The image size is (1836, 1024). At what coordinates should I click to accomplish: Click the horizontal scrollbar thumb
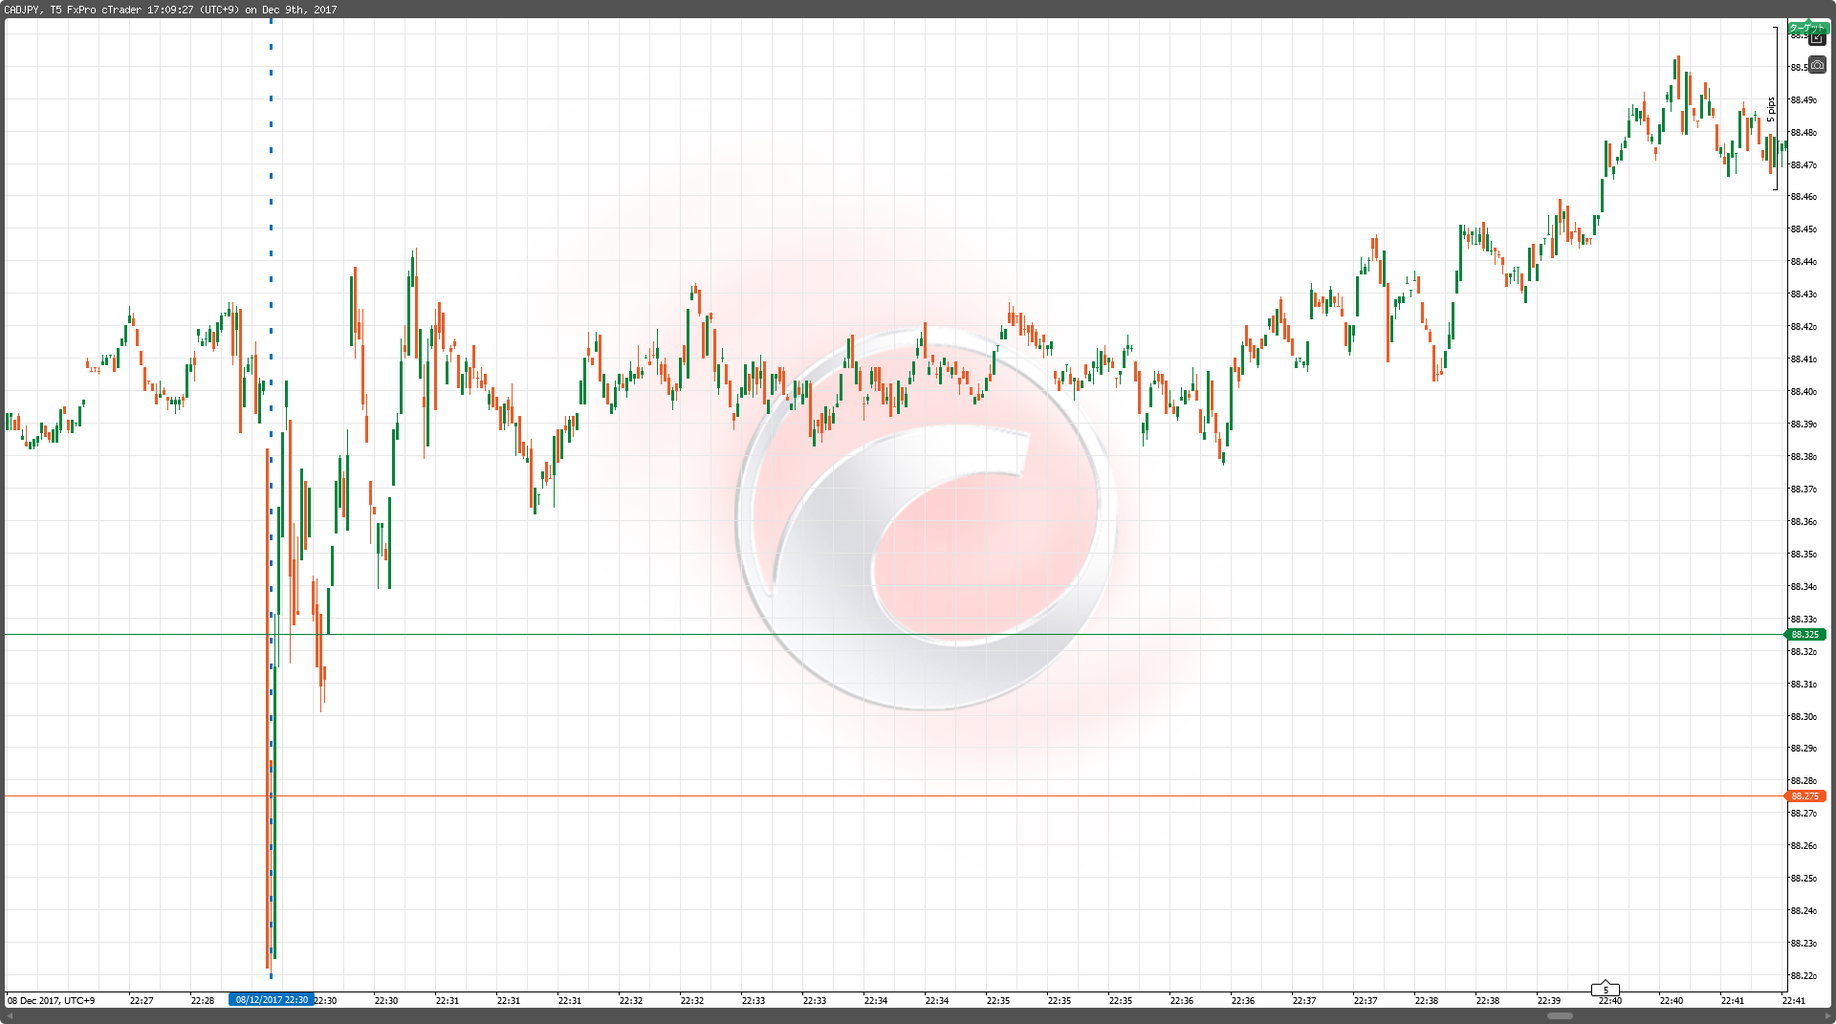tap(1560, 1016)
